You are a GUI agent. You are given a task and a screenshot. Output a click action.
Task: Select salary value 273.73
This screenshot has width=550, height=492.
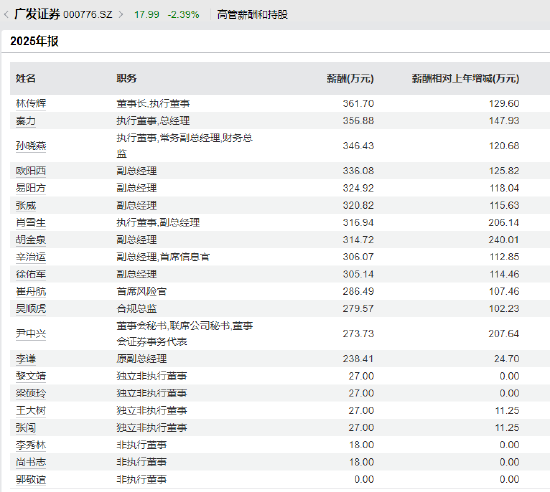pos(358,333)
